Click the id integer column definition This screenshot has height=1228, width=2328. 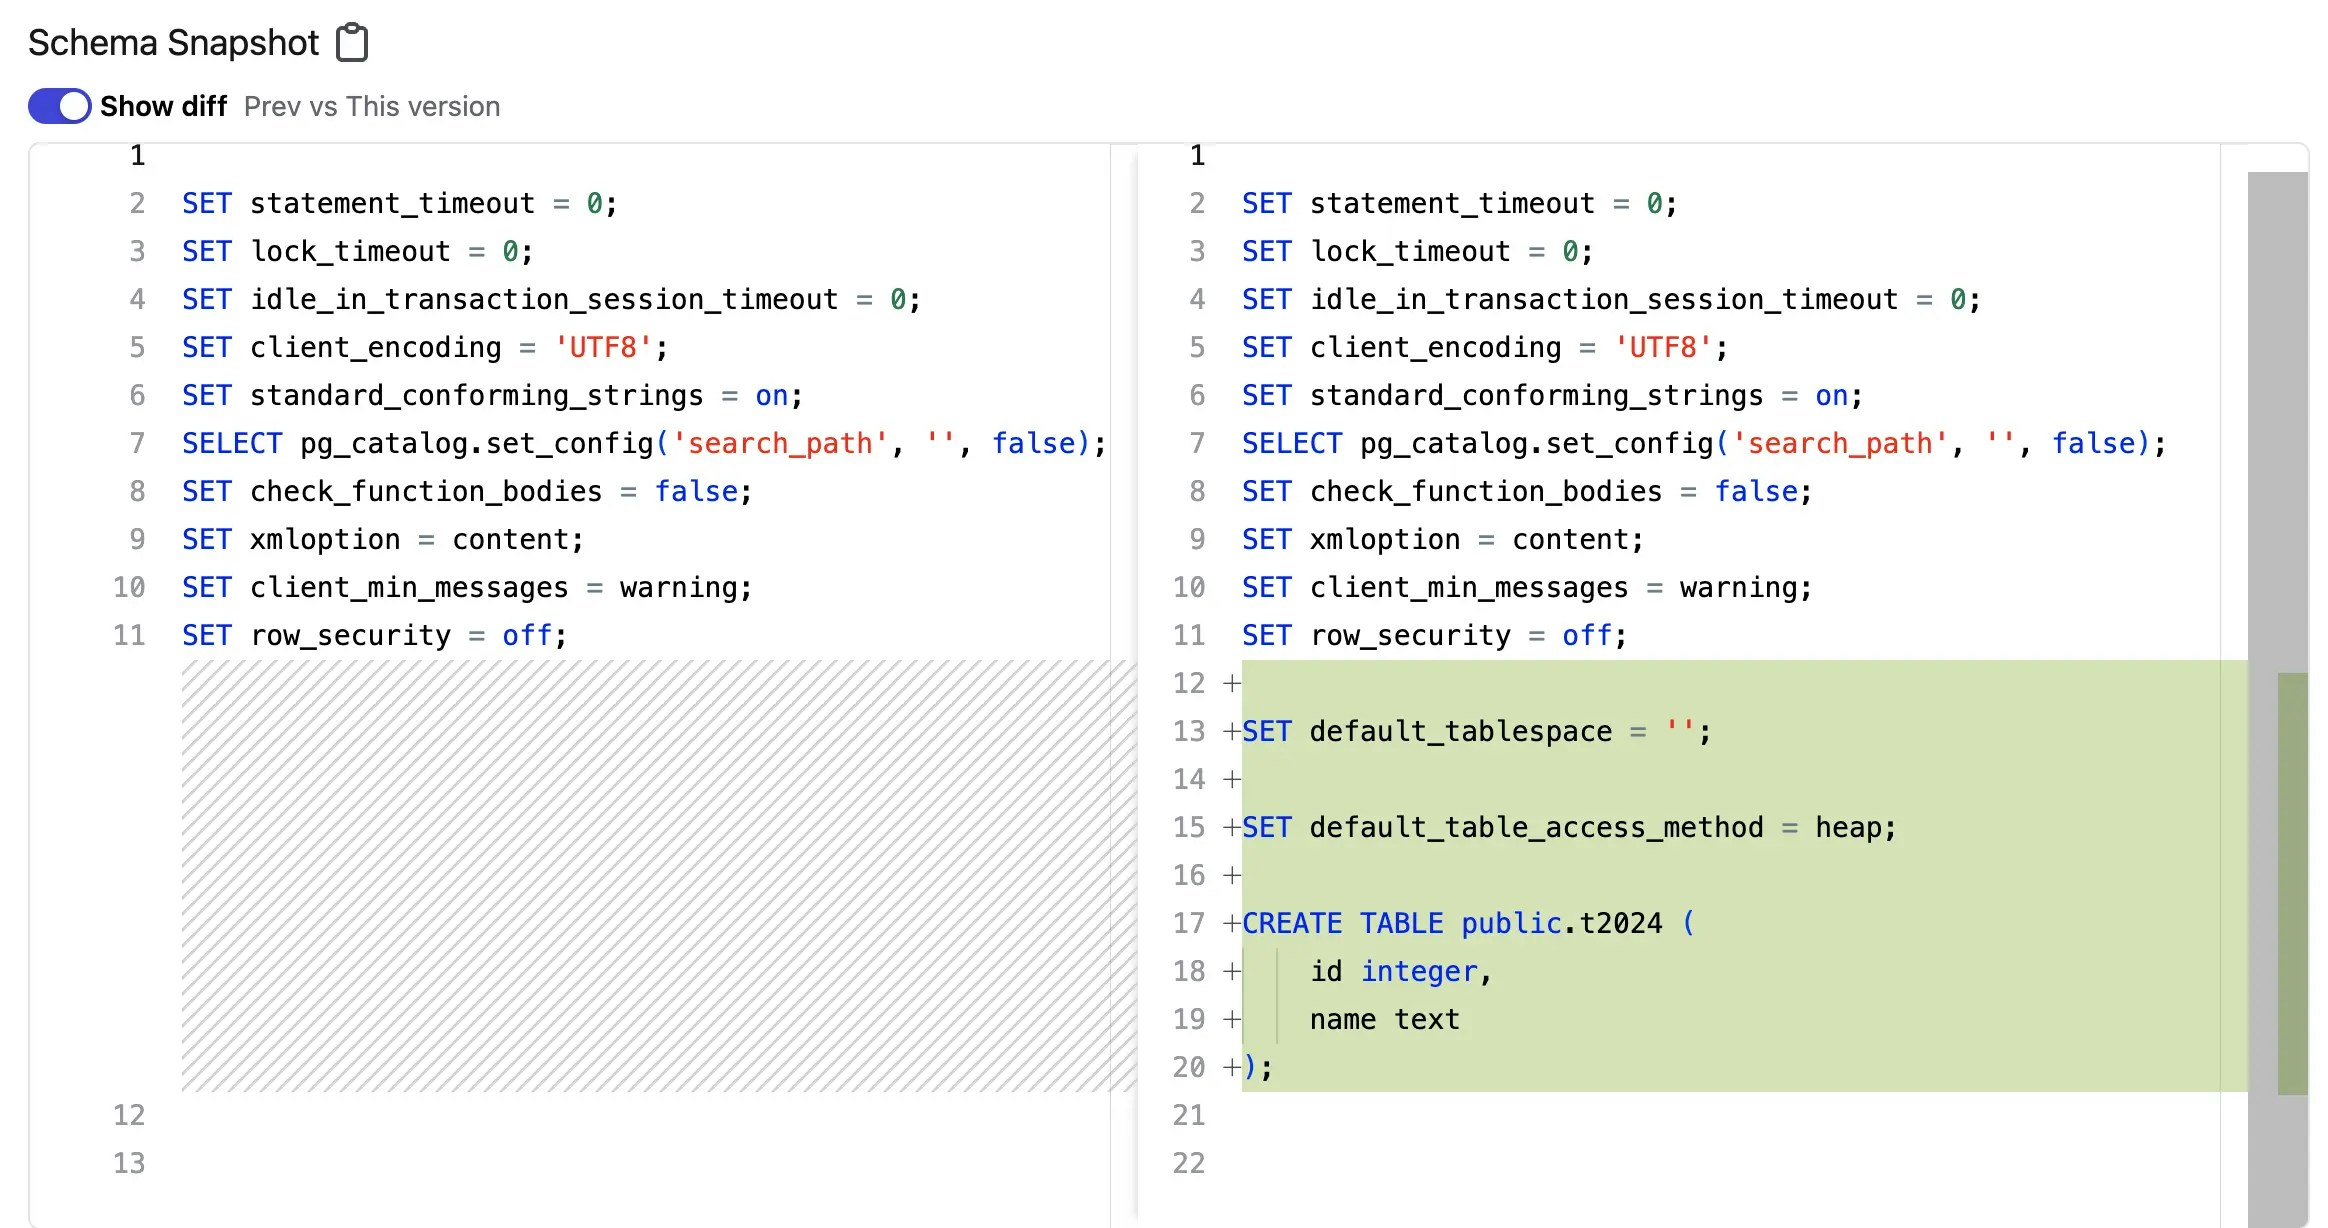click(1398, 970)
